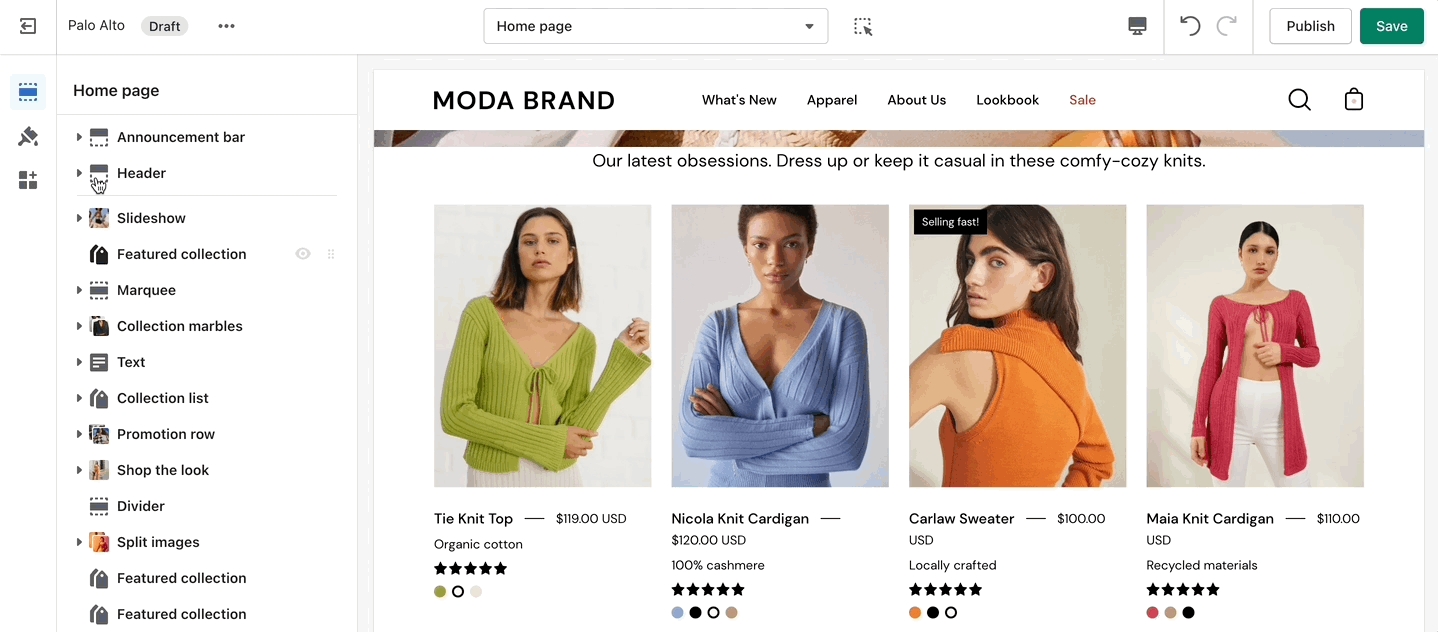
Task: Switch the desktop preview device icon
Action: (x=1137, y=26)
